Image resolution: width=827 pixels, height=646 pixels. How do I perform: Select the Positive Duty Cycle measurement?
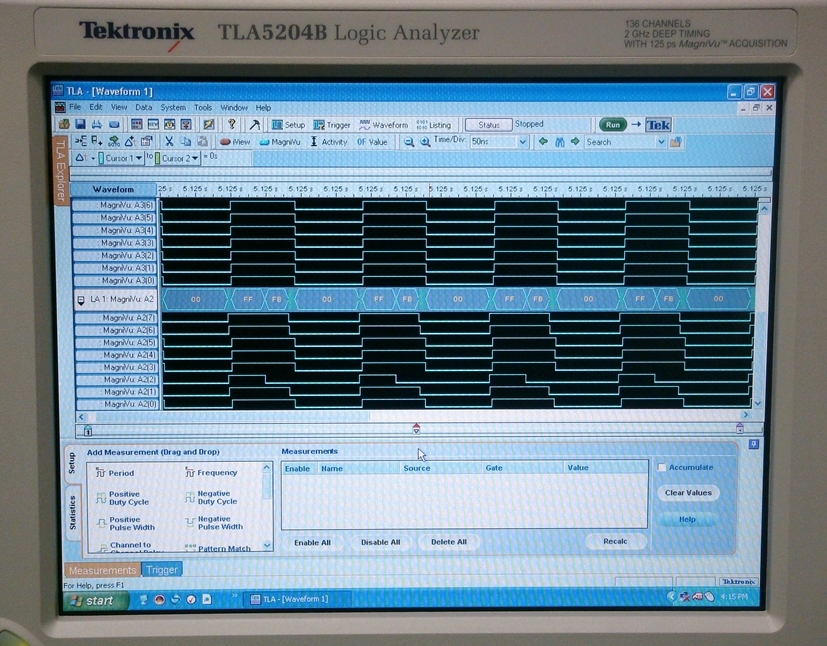123,498
